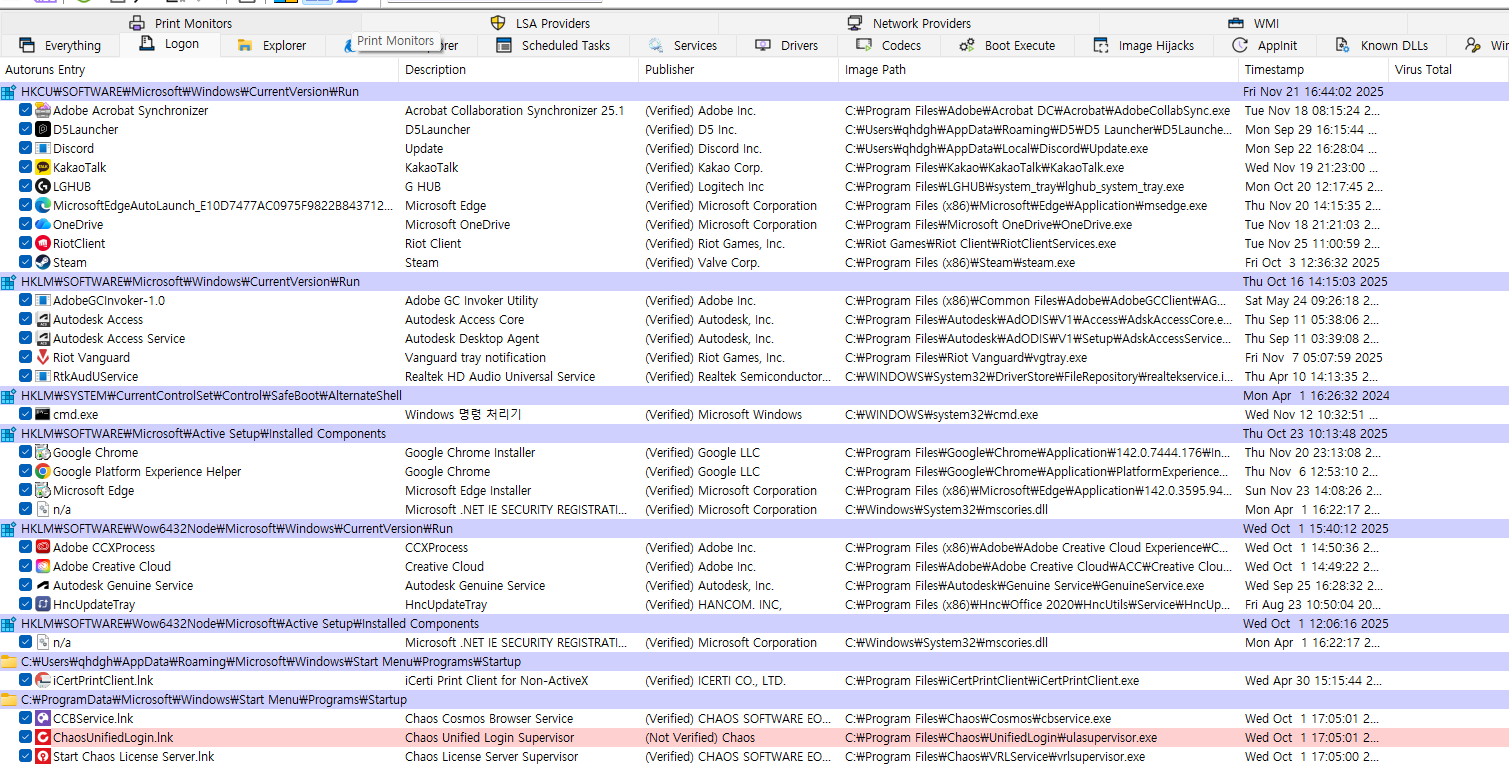The width and height of the screenshot is (1509, 767).
Task: Switch to the Boot Execute tab
Action: 1007,45
